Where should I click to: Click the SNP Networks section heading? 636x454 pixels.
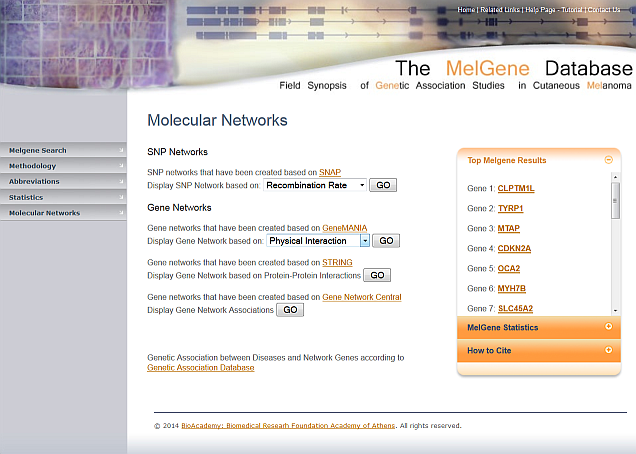pyautogui.click(x=177, y=152)
